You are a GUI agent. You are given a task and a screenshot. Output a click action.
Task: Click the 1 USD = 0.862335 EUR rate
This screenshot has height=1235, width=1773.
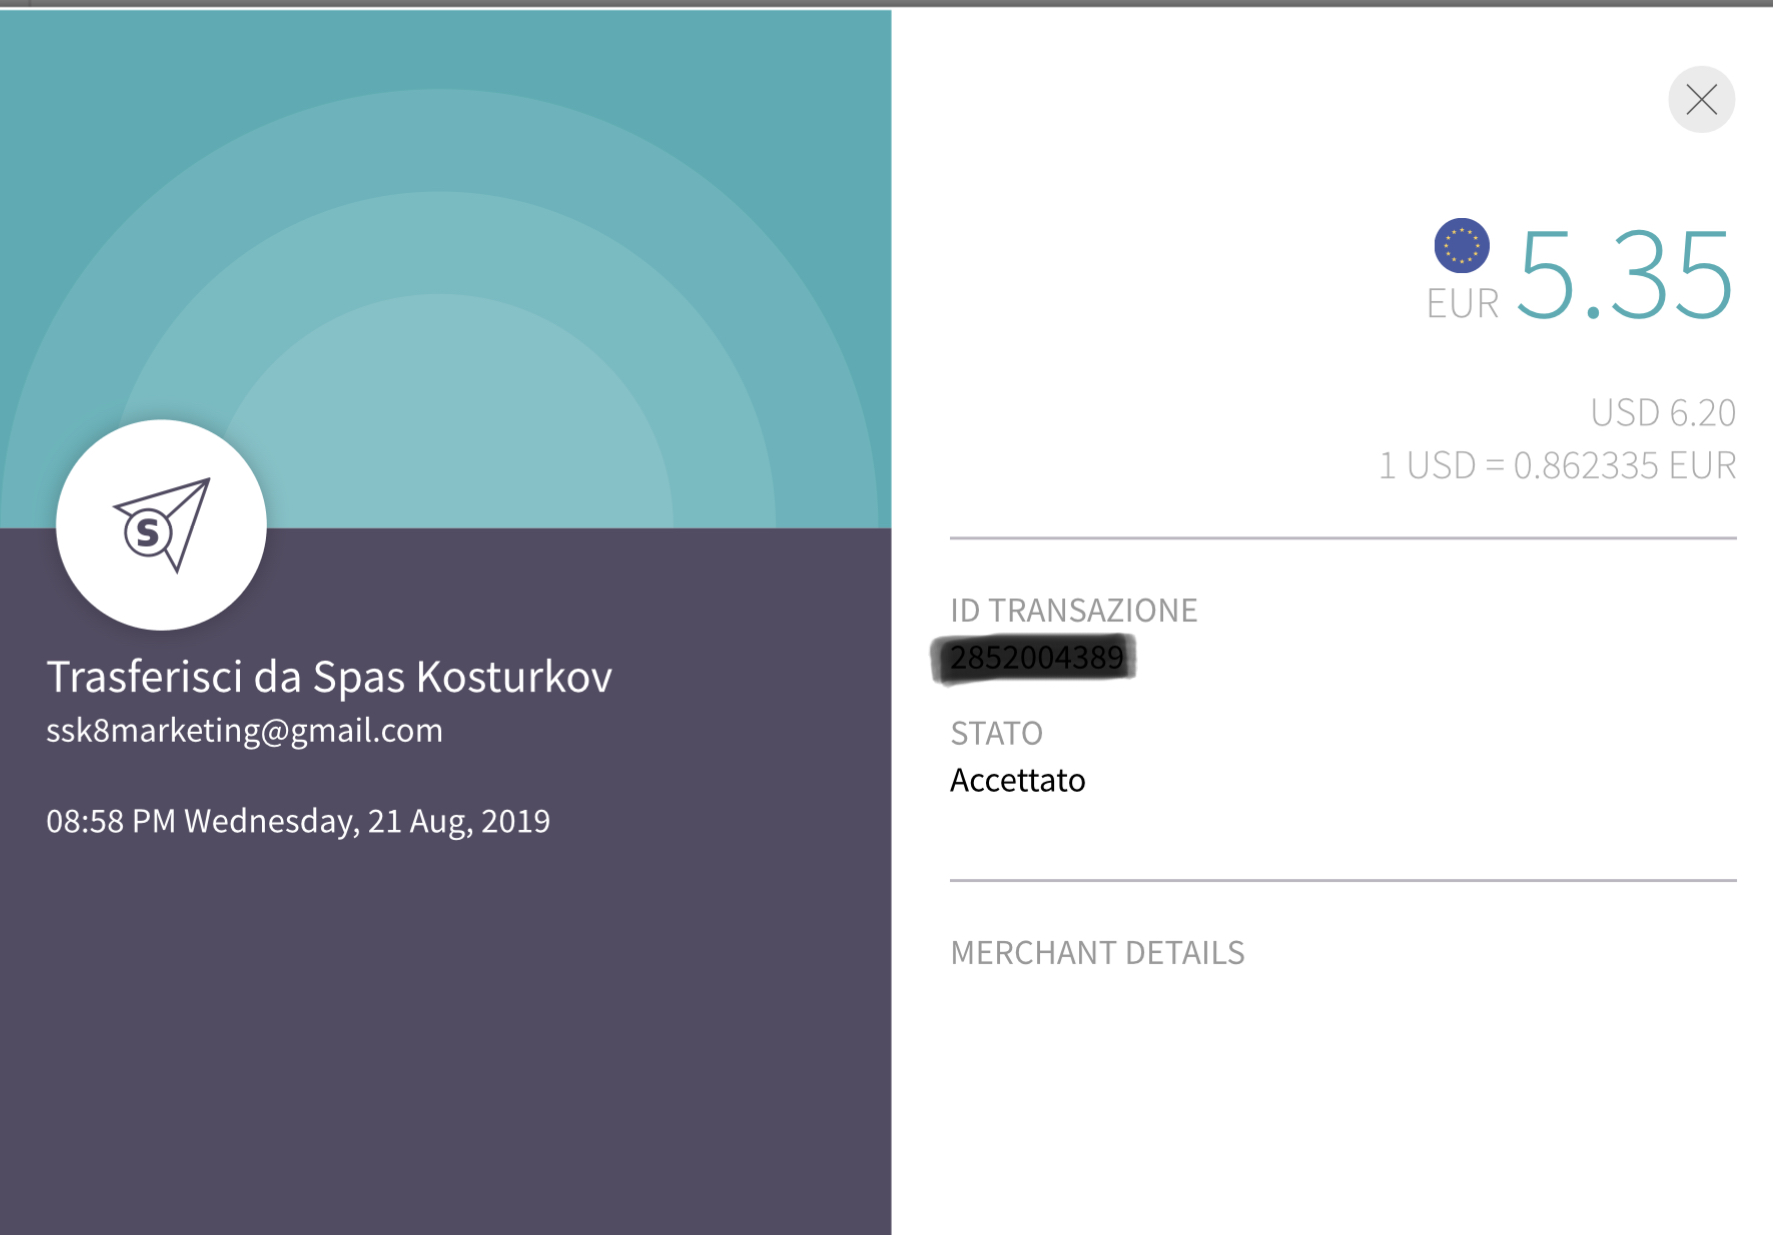point(1557,466)
